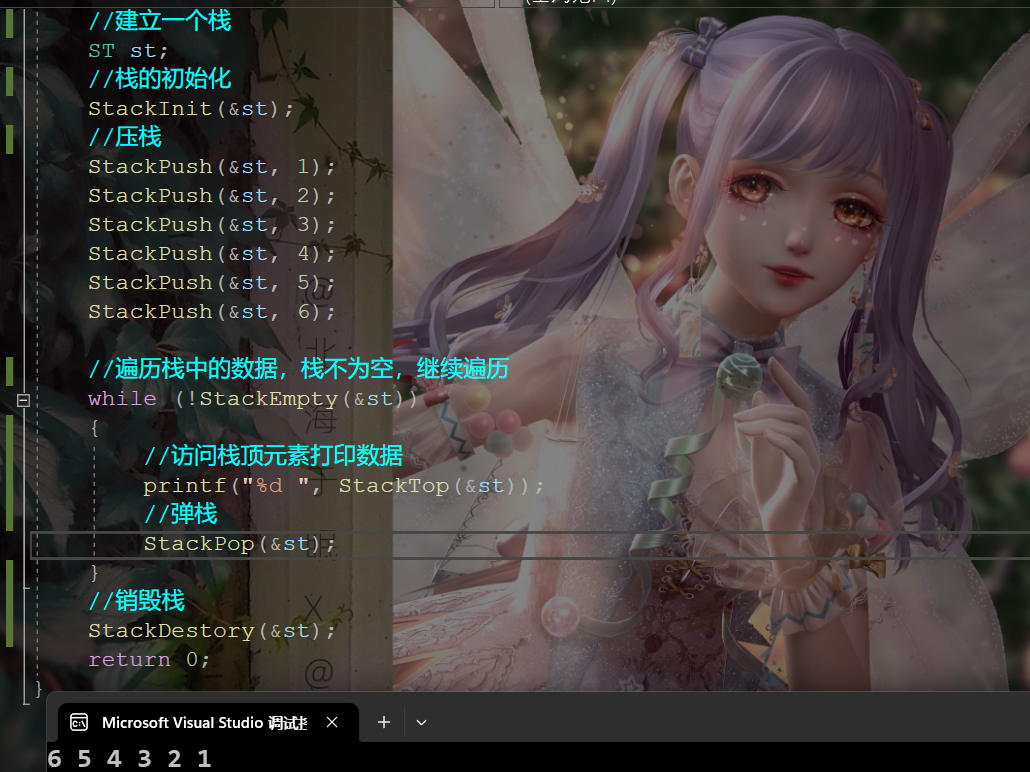The height and width of the screenshot is (772, 1030).
Task: Open a new terminal tab with plus
Action: [384, 722]
